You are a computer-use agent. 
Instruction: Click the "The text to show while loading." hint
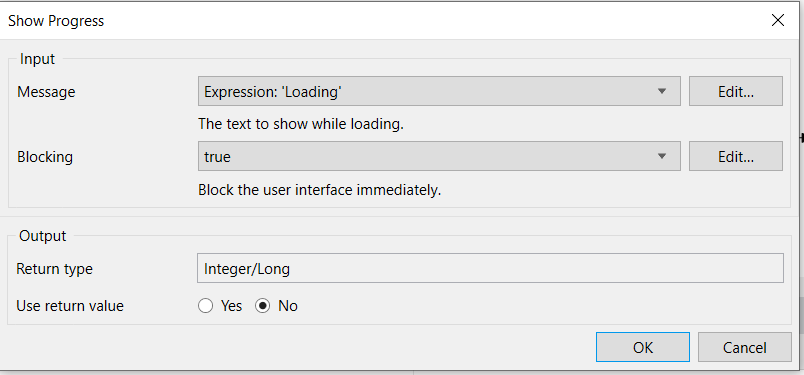click(x=301, y=124)
